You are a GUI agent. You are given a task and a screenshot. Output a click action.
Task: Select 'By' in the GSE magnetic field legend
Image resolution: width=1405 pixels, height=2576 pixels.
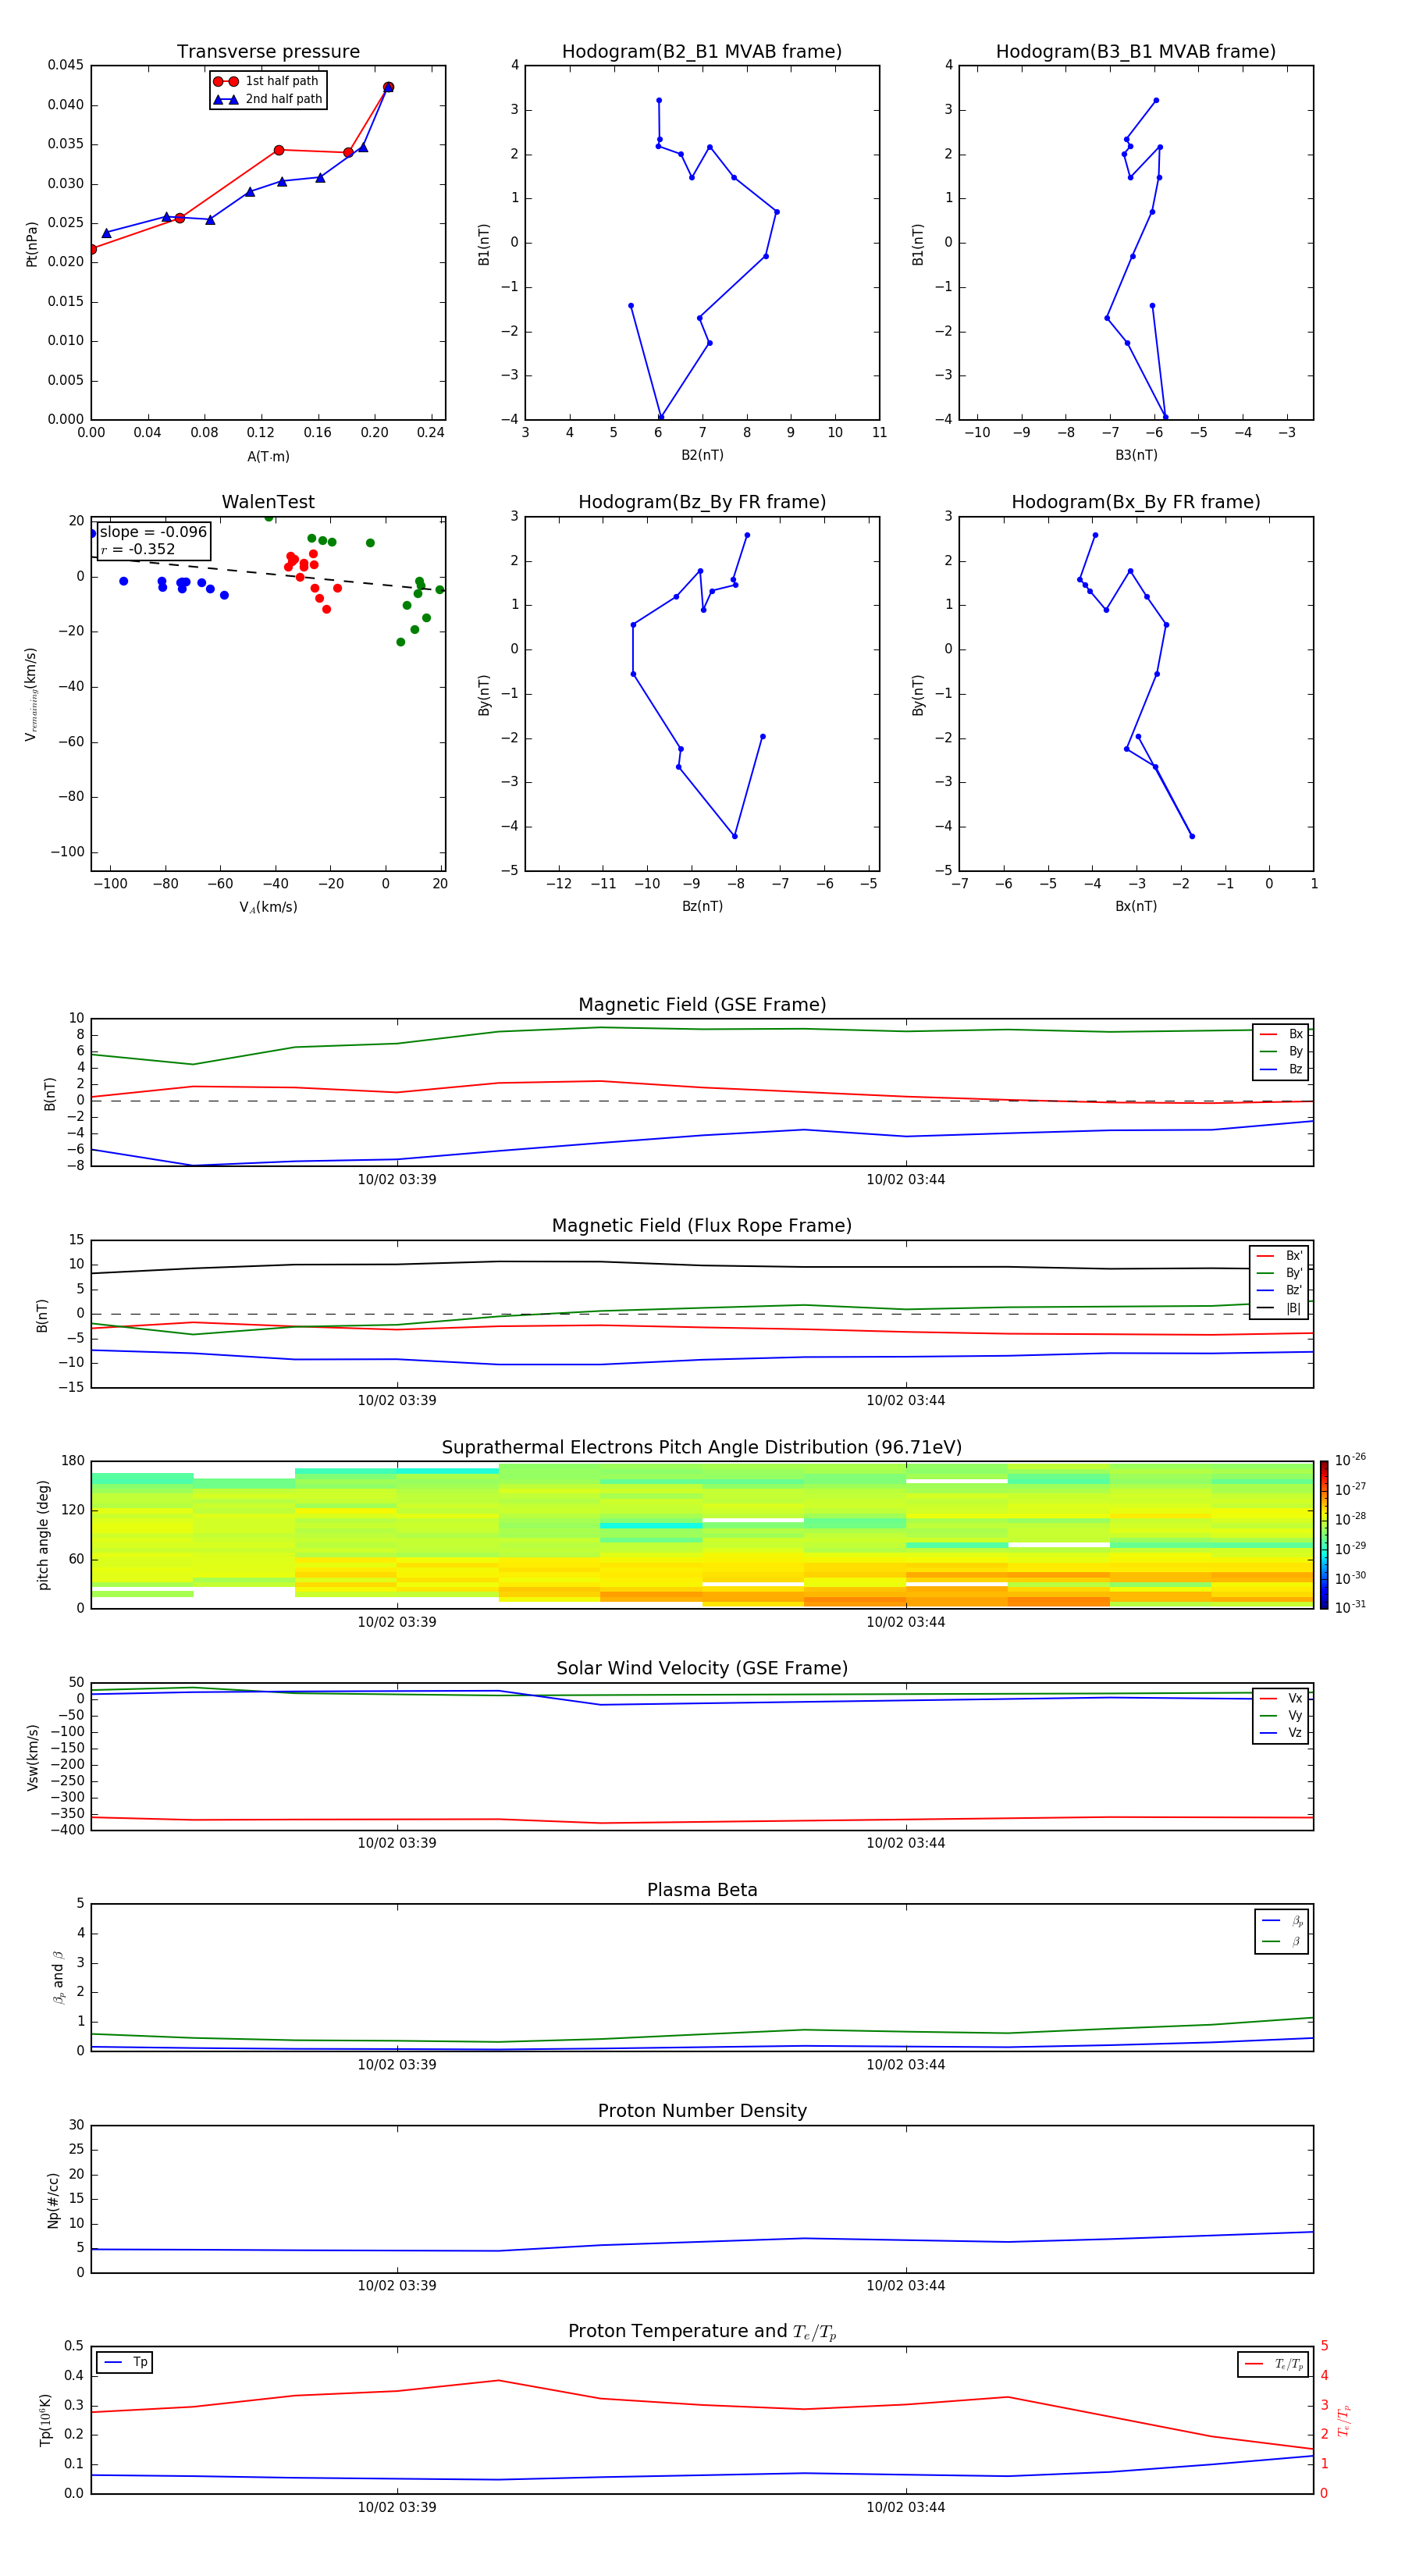[x=1281, y=1051]
